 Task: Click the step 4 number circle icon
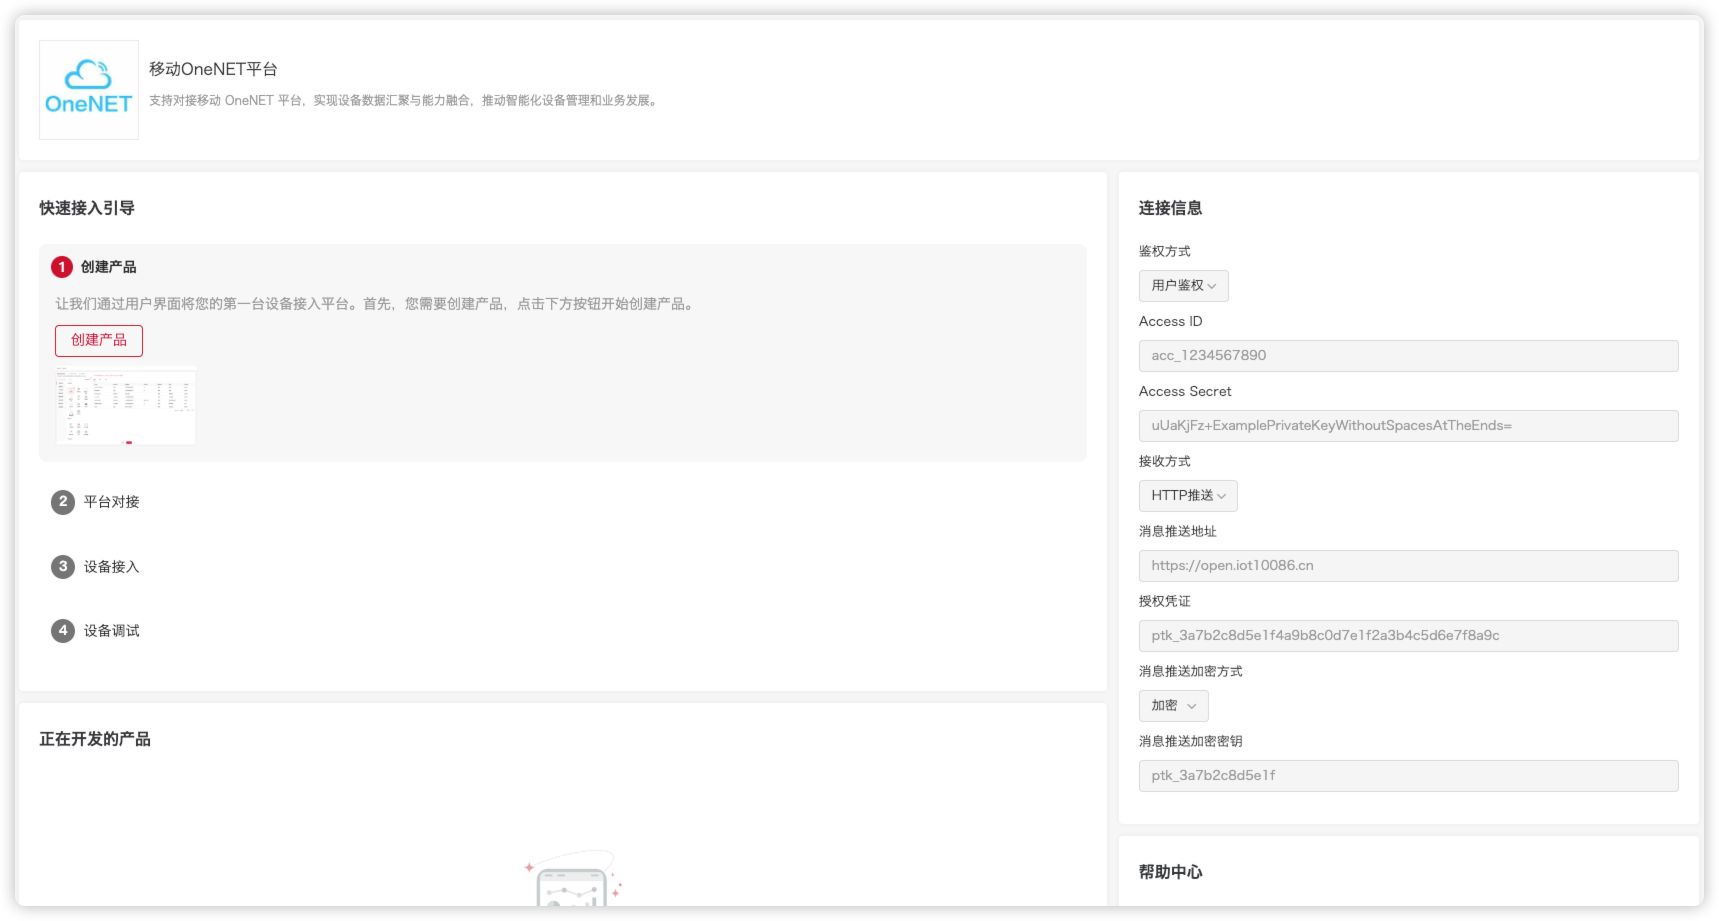(x=63, y=631)
